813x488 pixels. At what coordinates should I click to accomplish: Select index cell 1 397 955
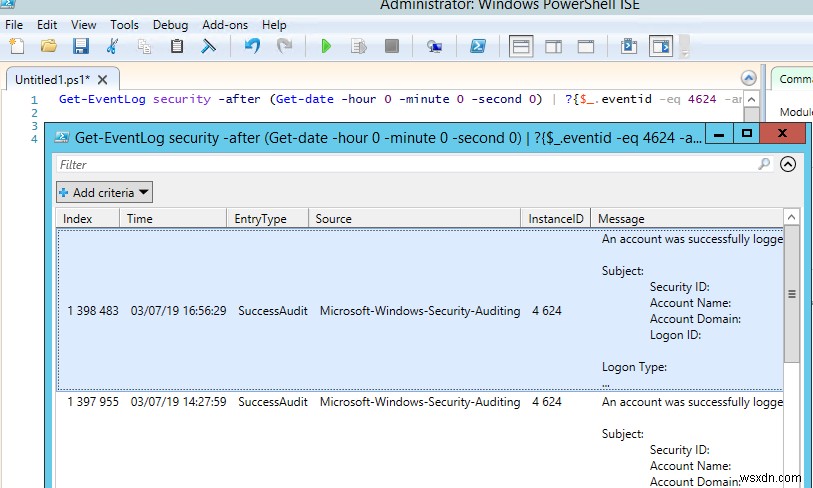[93, 402]
